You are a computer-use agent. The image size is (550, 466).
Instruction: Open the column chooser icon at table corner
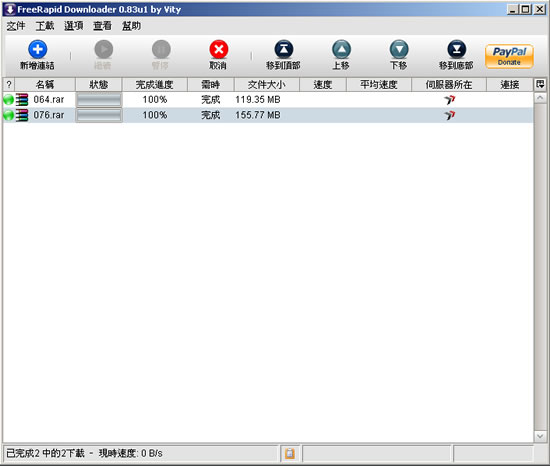[x=540, y=84]
